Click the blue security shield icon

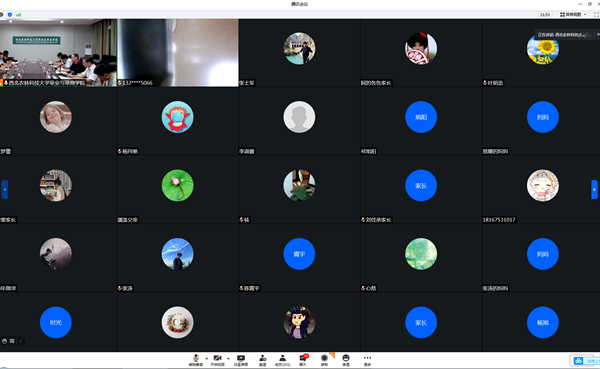[x=10, y=15]
